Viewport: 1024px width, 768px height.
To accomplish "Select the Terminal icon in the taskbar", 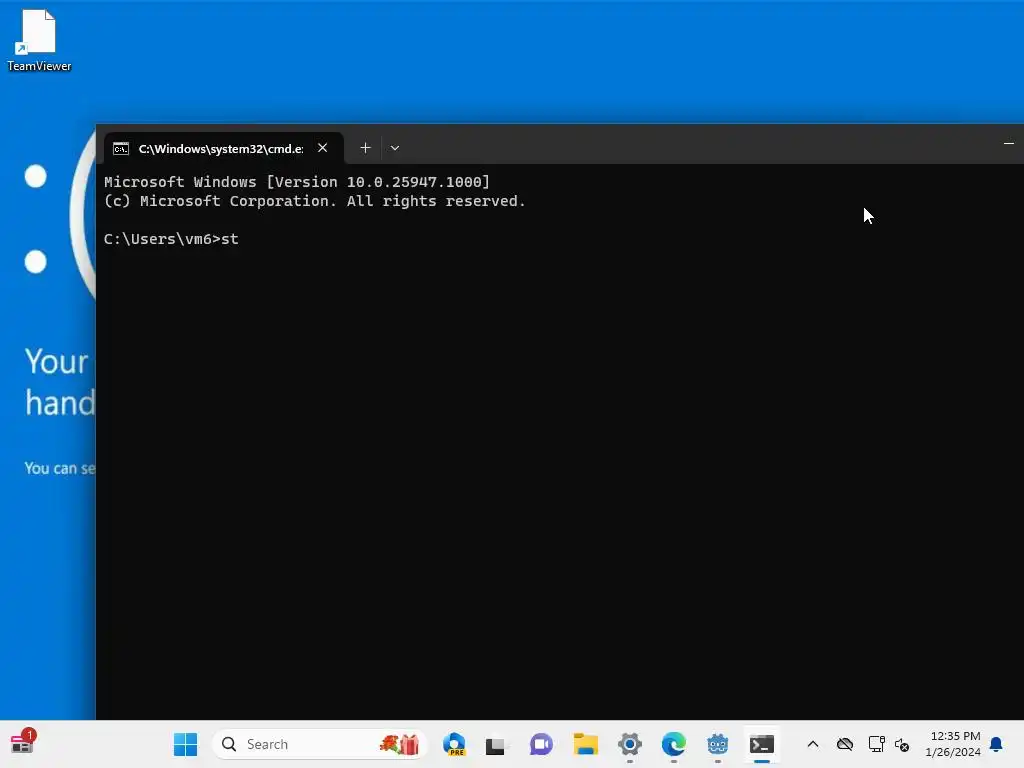I will [x=761, y=744].
